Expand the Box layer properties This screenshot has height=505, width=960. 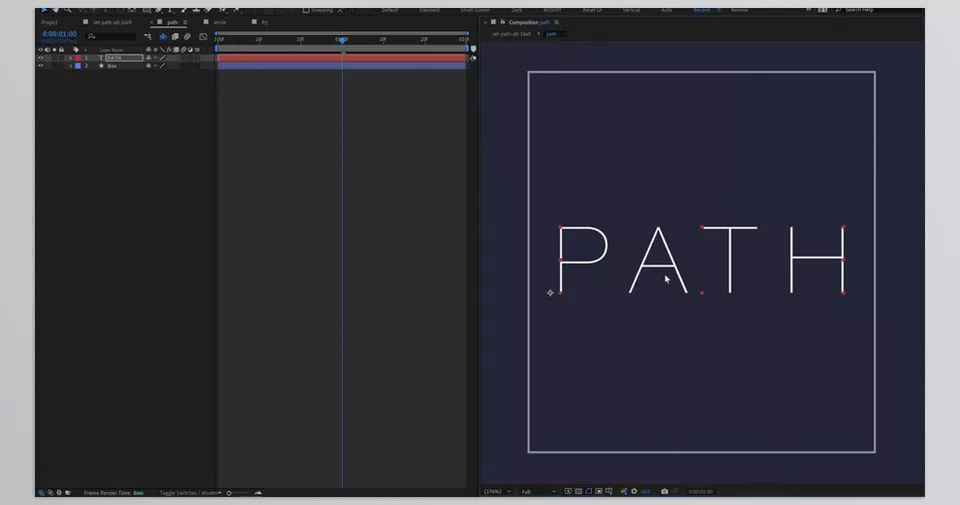(x=70, y=65)
